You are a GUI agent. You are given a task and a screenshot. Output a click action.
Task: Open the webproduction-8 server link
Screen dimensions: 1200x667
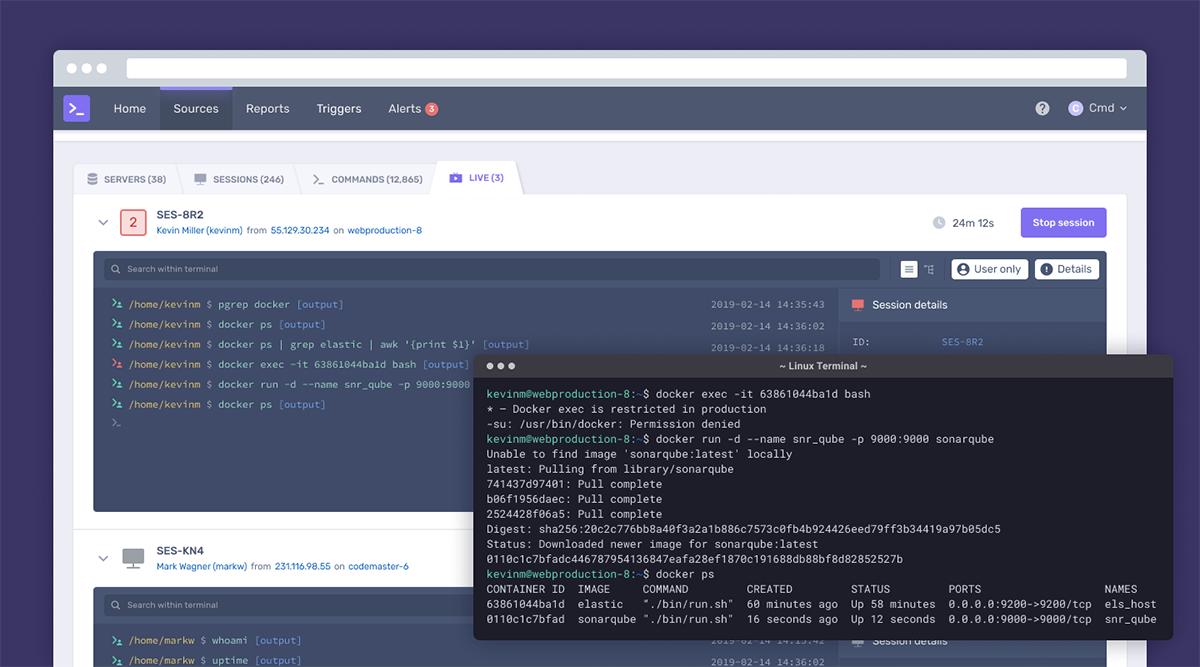click(384, 230)
